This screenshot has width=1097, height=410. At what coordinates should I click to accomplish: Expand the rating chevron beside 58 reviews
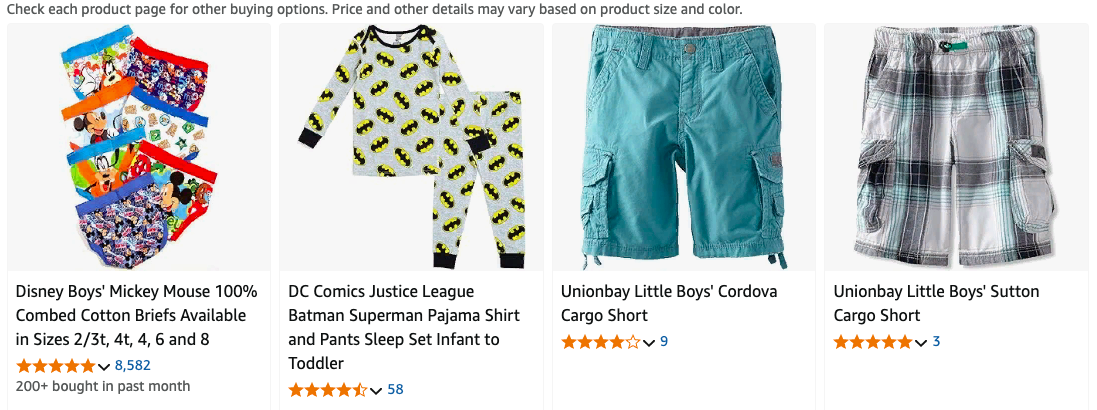[376, 390]
